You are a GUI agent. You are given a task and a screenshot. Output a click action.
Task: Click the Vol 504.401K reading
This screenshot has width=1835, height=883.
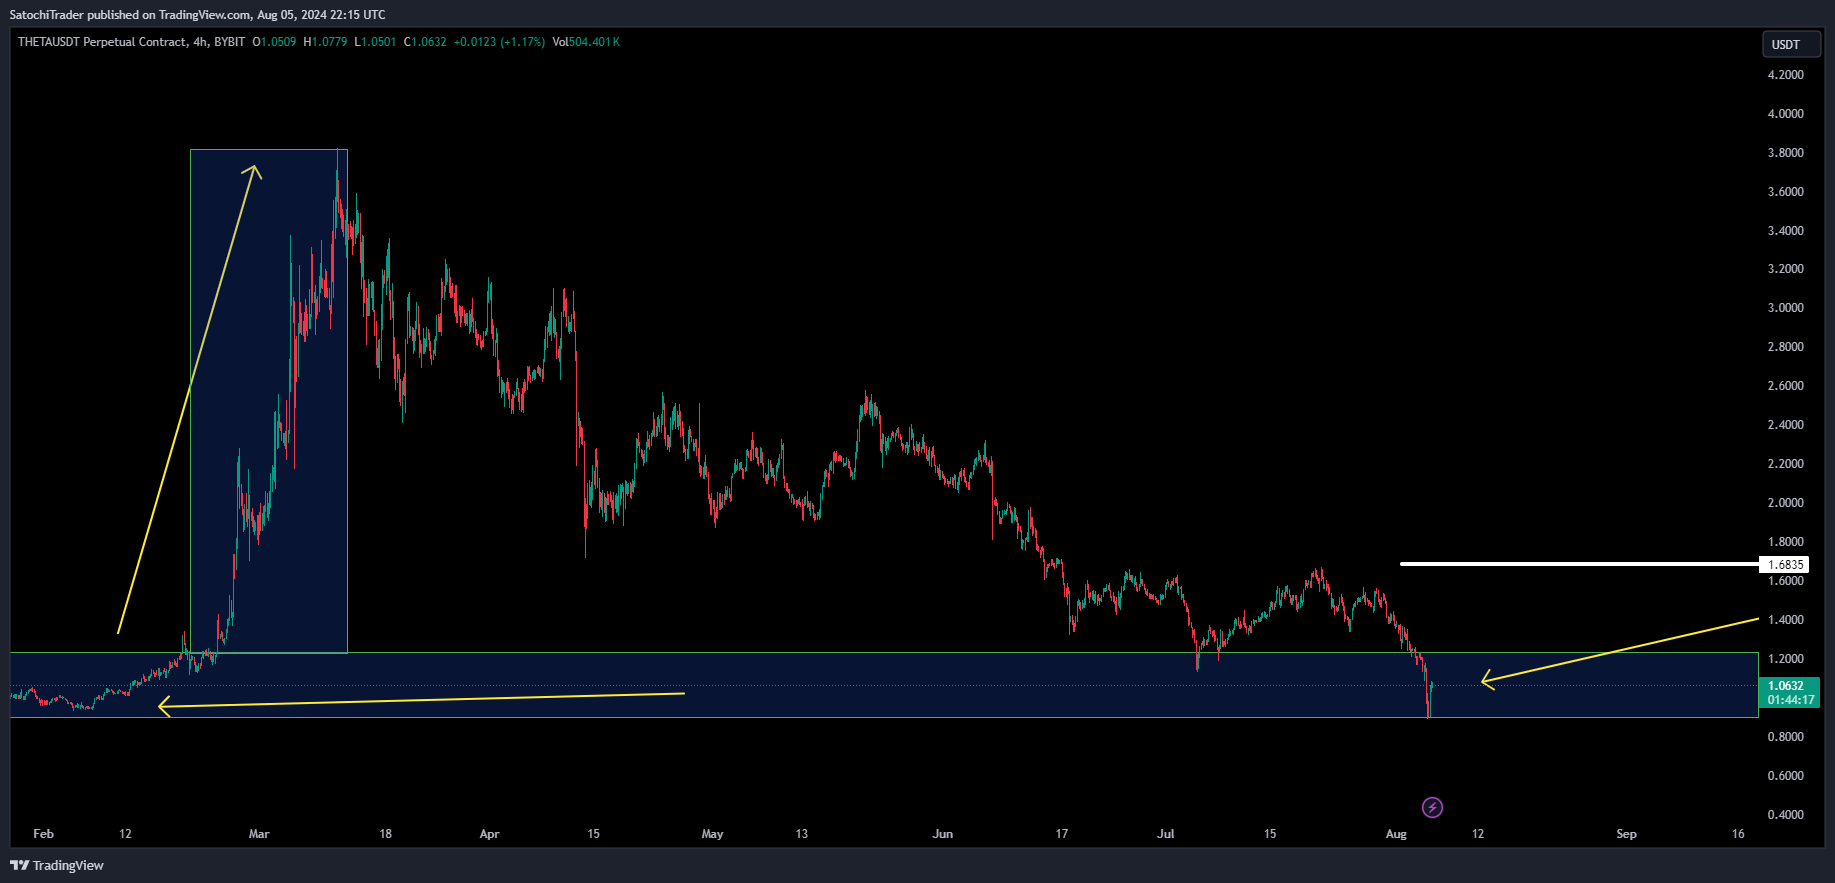click(586, 42)
